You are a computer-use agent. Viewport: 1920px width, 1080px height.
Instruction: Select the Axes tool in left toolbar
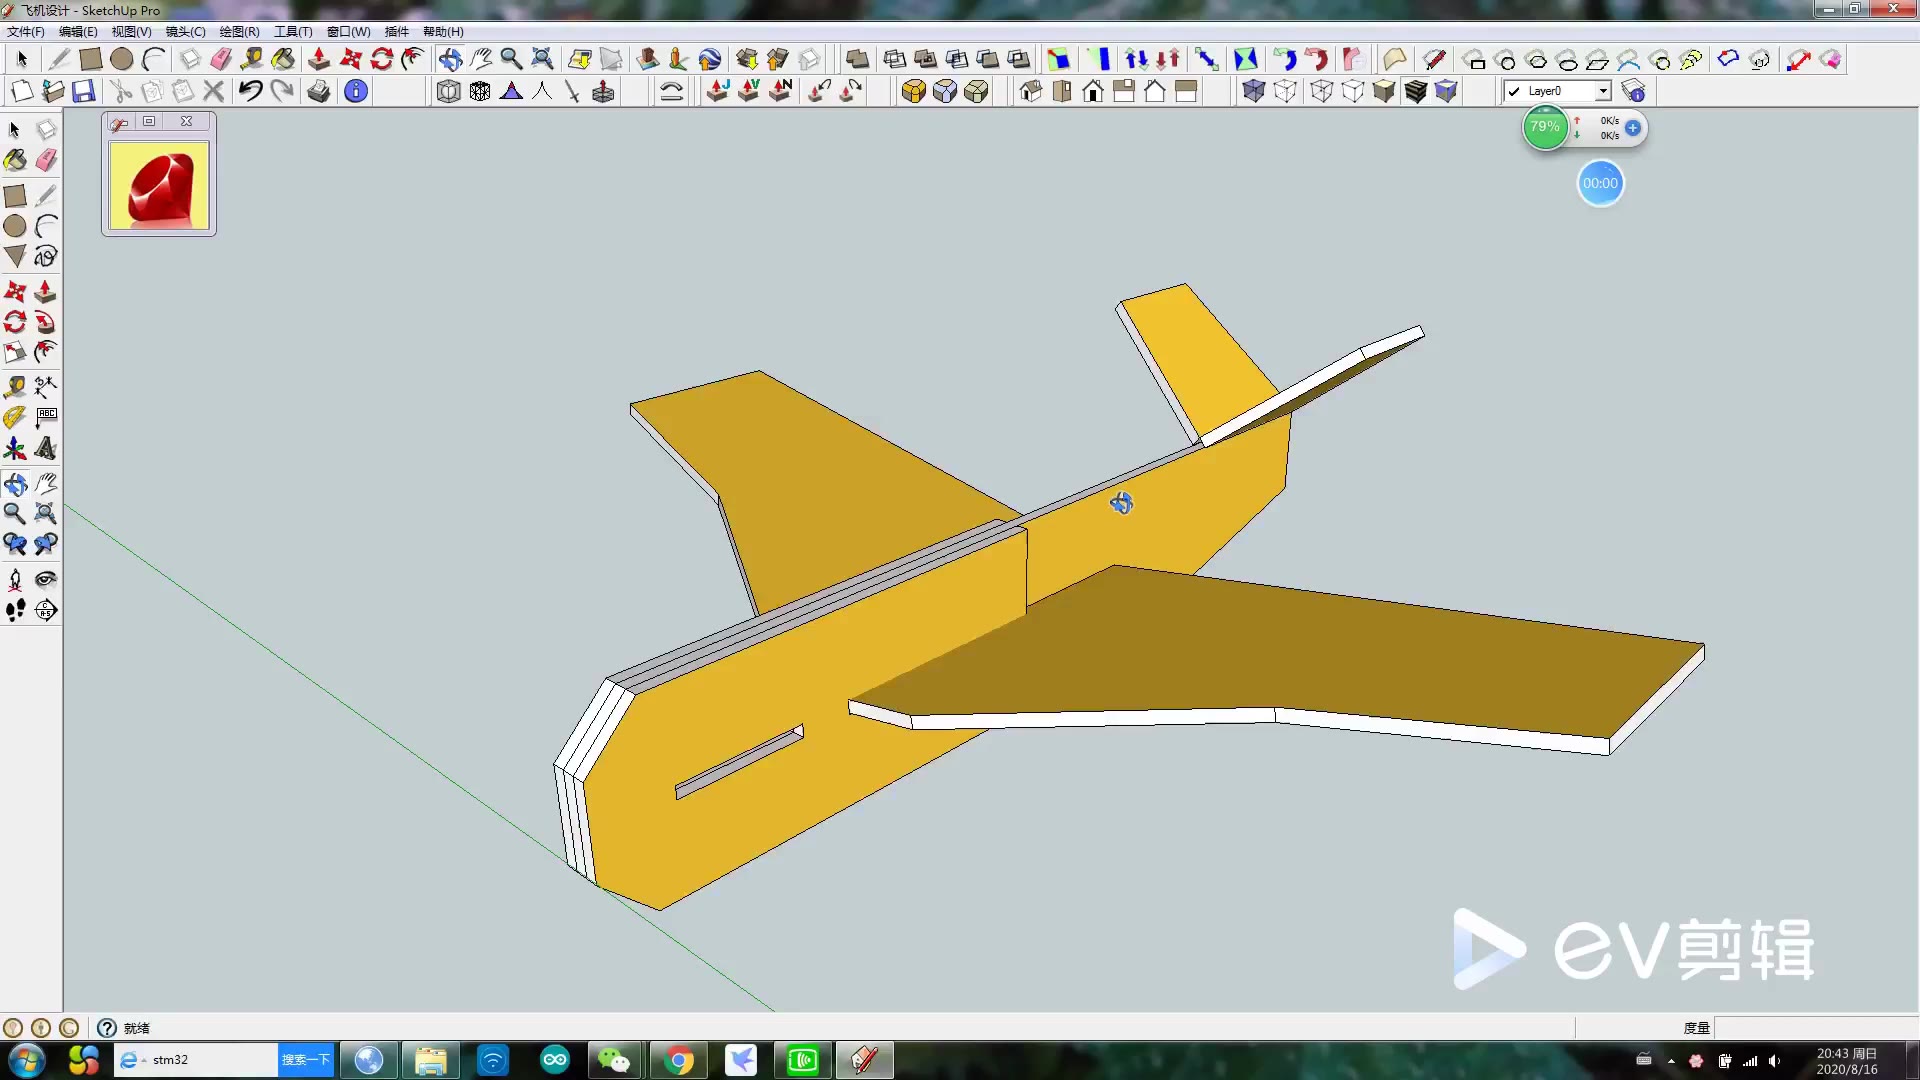click(x=15, y=448)
